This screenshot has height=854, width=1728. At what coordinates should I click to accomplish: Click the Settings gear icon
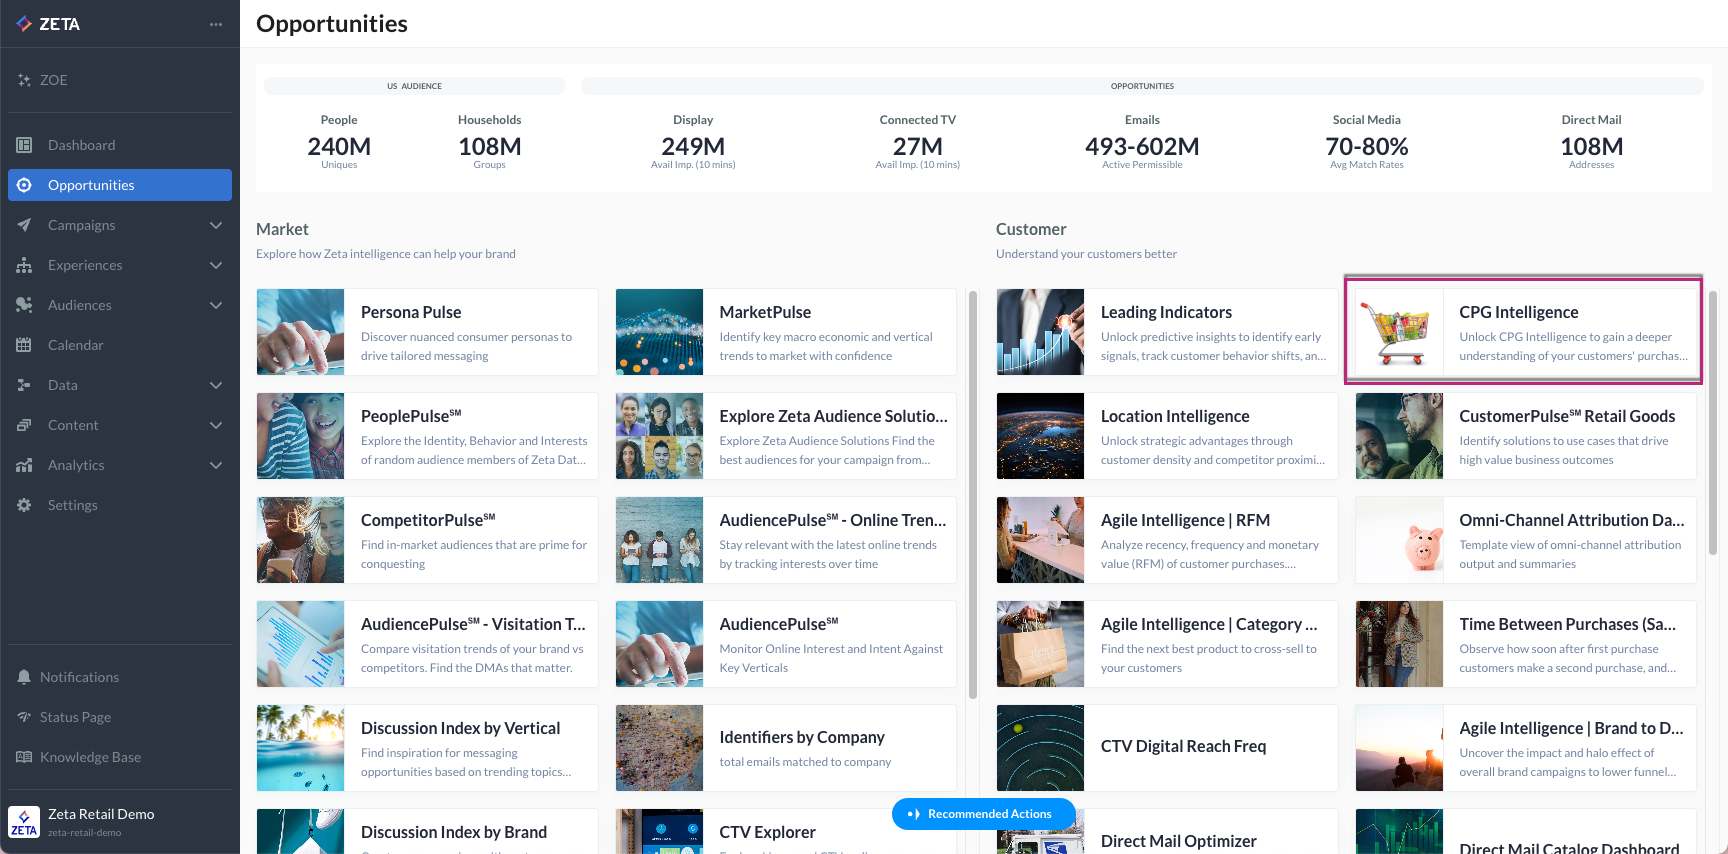24,505
